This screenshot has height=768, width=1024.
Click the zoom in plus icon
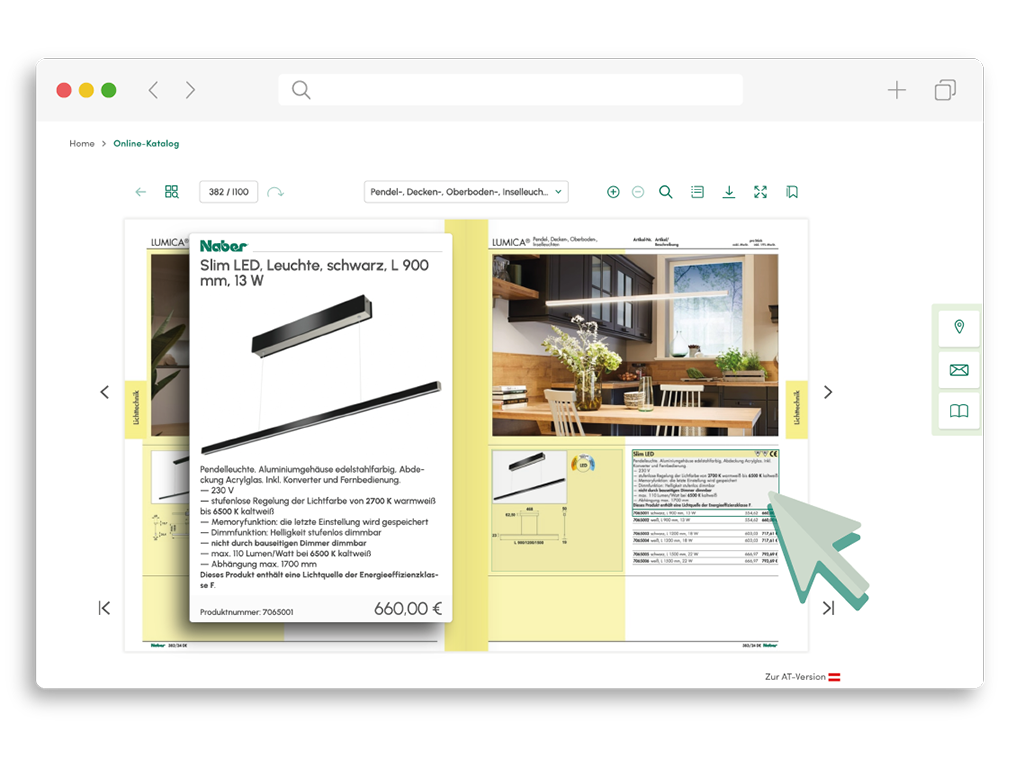613,192
